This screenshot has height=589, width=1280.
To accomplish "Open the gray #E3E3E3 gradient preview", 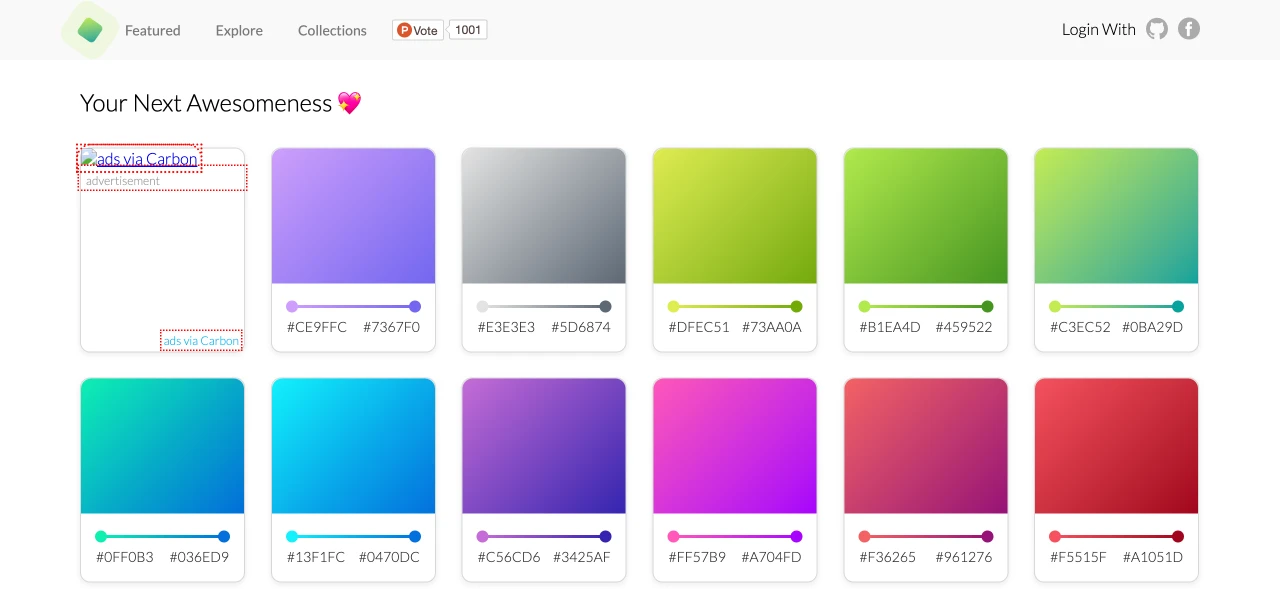I will [x=544, y=215].
